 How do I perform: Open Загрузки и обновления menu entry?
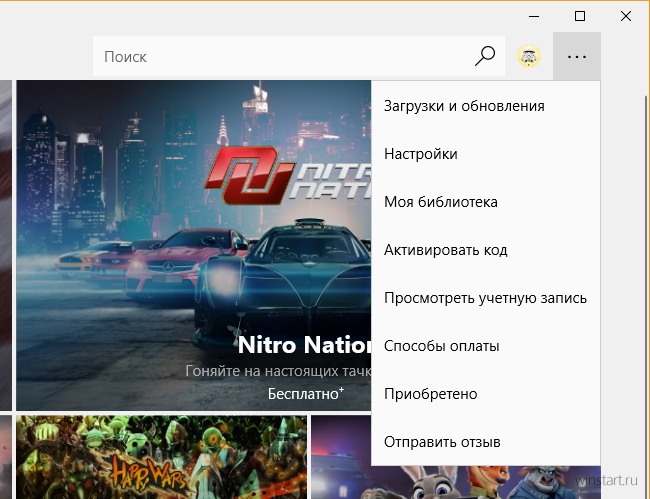click(486, 106)
